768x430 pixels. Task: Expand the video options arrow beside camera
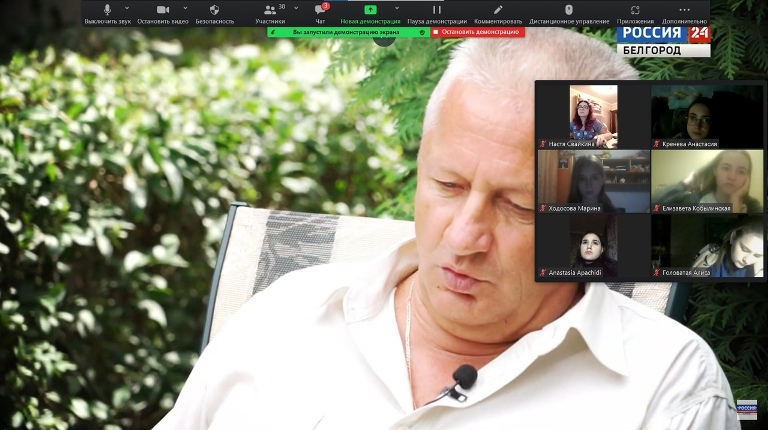[x=186, y=8]
